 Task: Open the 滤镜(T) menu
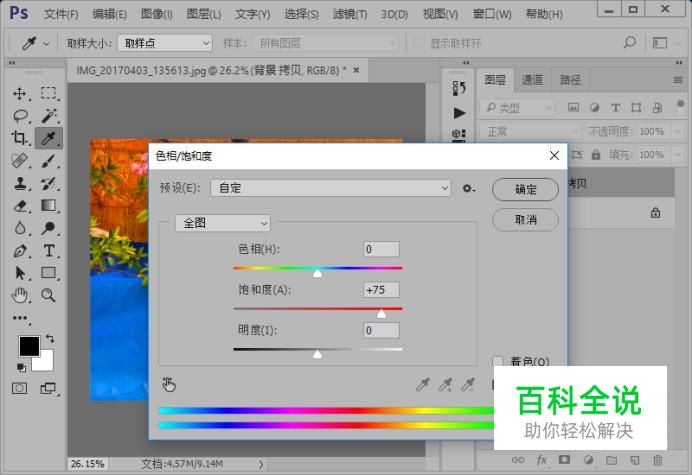tap(350, 14)
